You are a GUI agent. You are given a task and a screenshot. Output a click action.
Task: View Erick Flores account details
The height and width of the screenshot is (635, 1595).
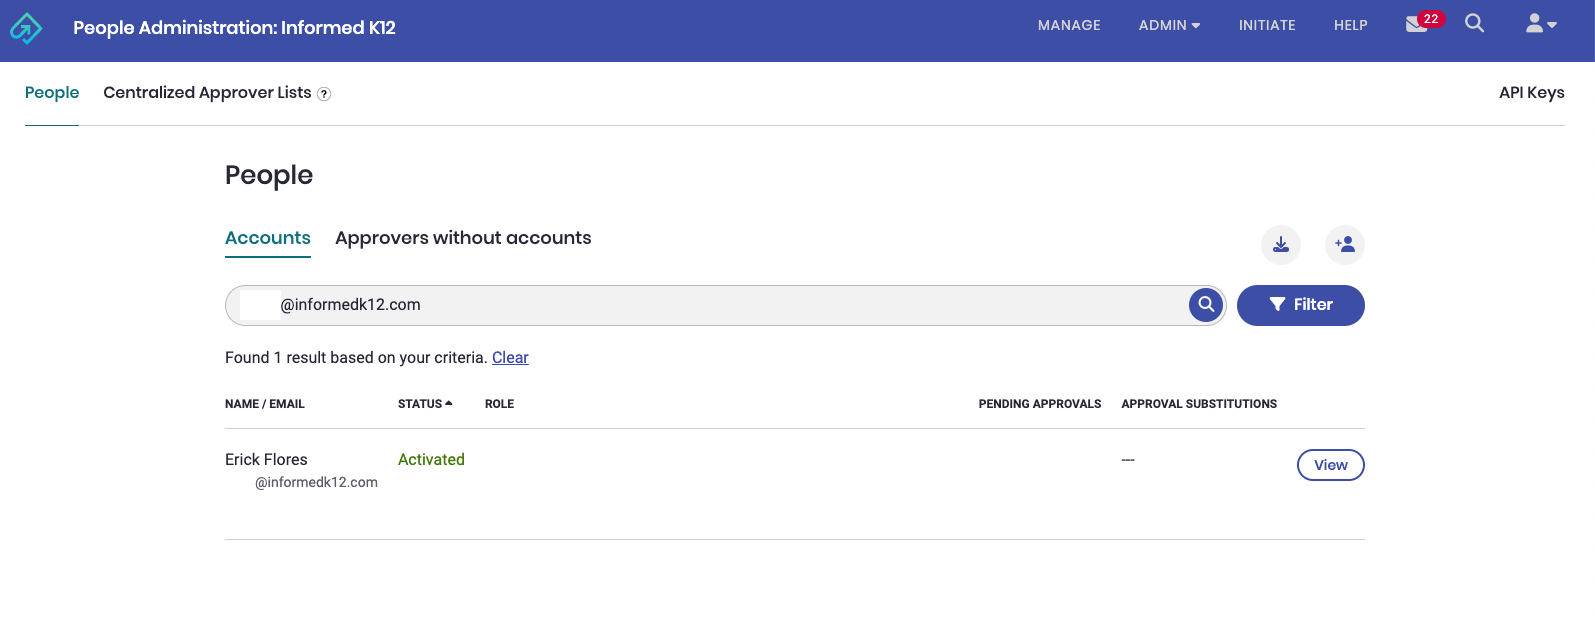[x=1330, y=465]
